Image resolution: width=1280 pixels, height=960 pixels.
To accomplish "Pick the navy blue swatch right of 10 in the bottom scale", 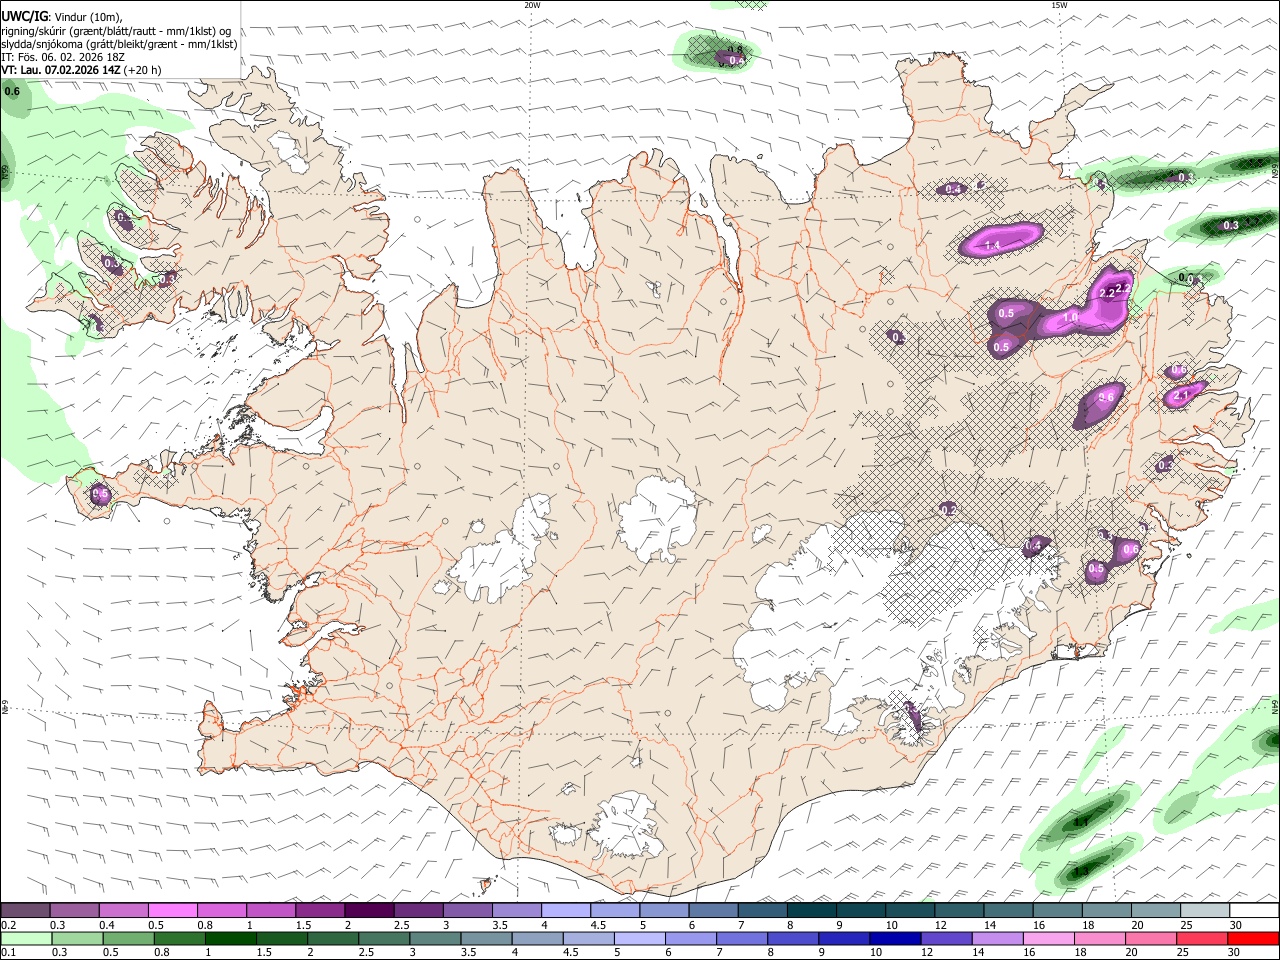I will (894, 938).
